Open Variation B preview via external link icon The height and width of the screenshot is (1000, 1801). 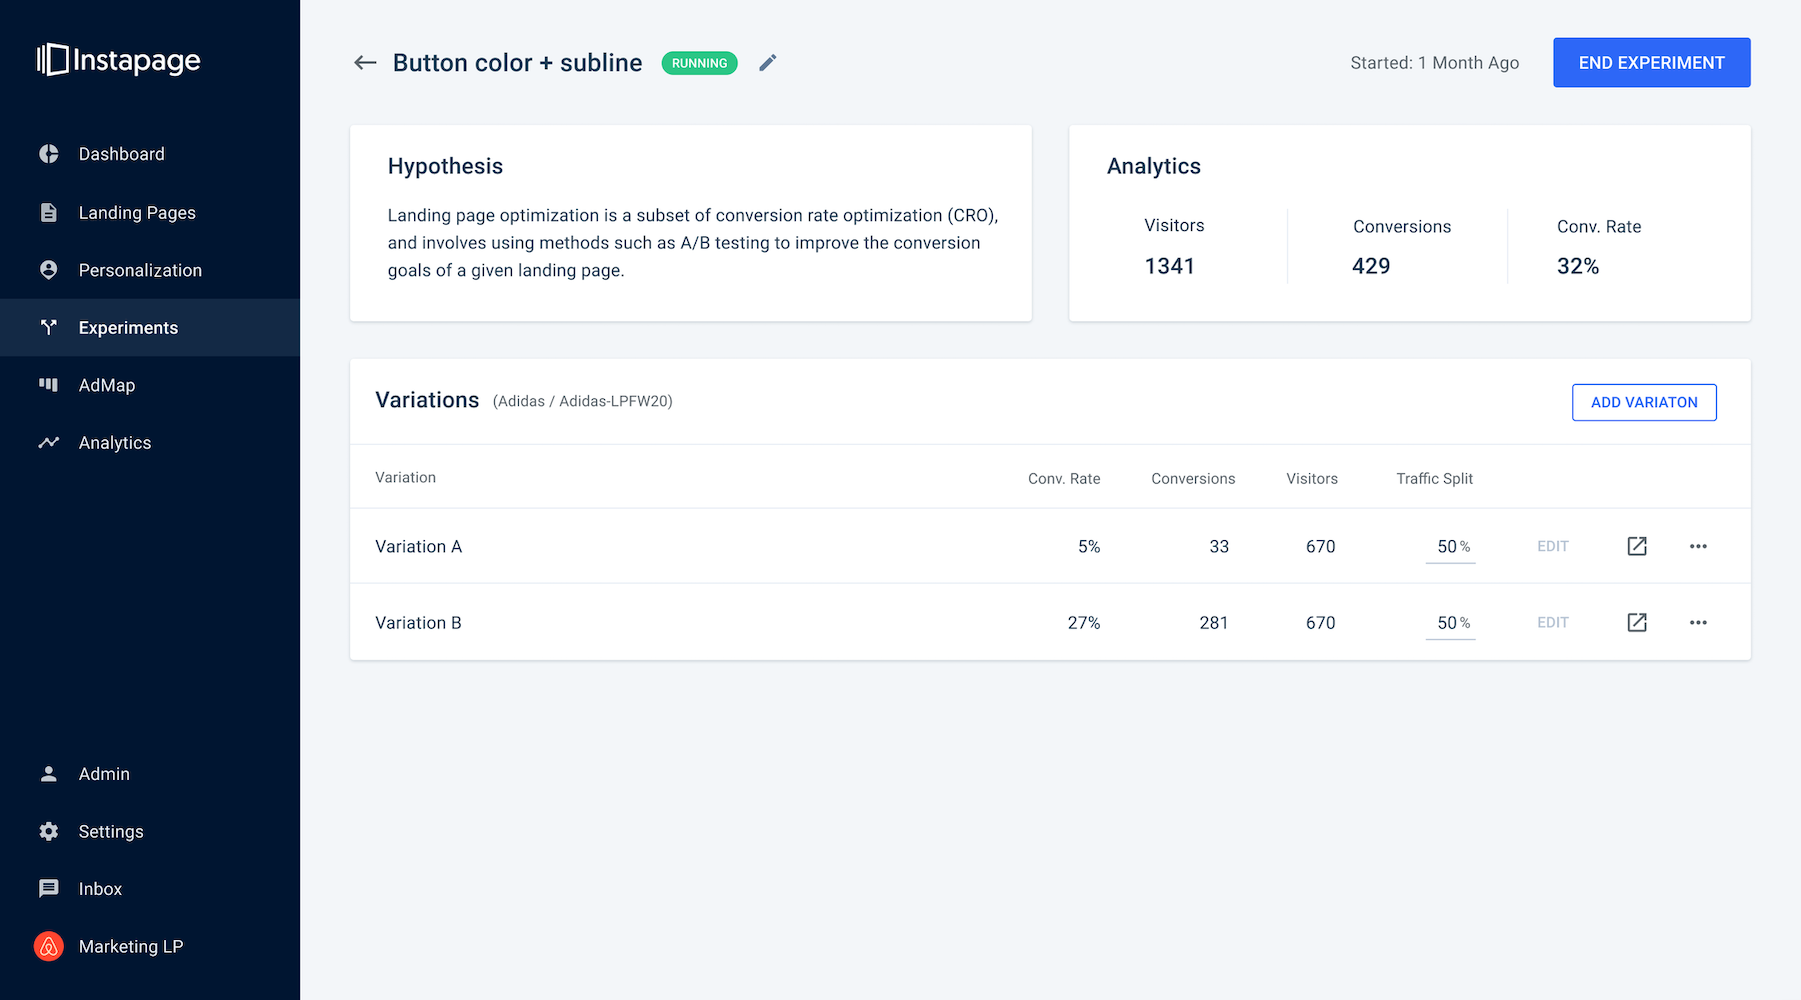[1636, 622]
